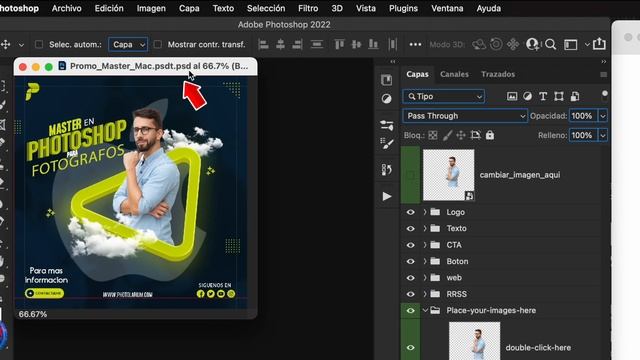Screen dimensions: 640x360
Task: Open the Capas panel menu icon
Action: pyautogui.click(x=603, y=74)
